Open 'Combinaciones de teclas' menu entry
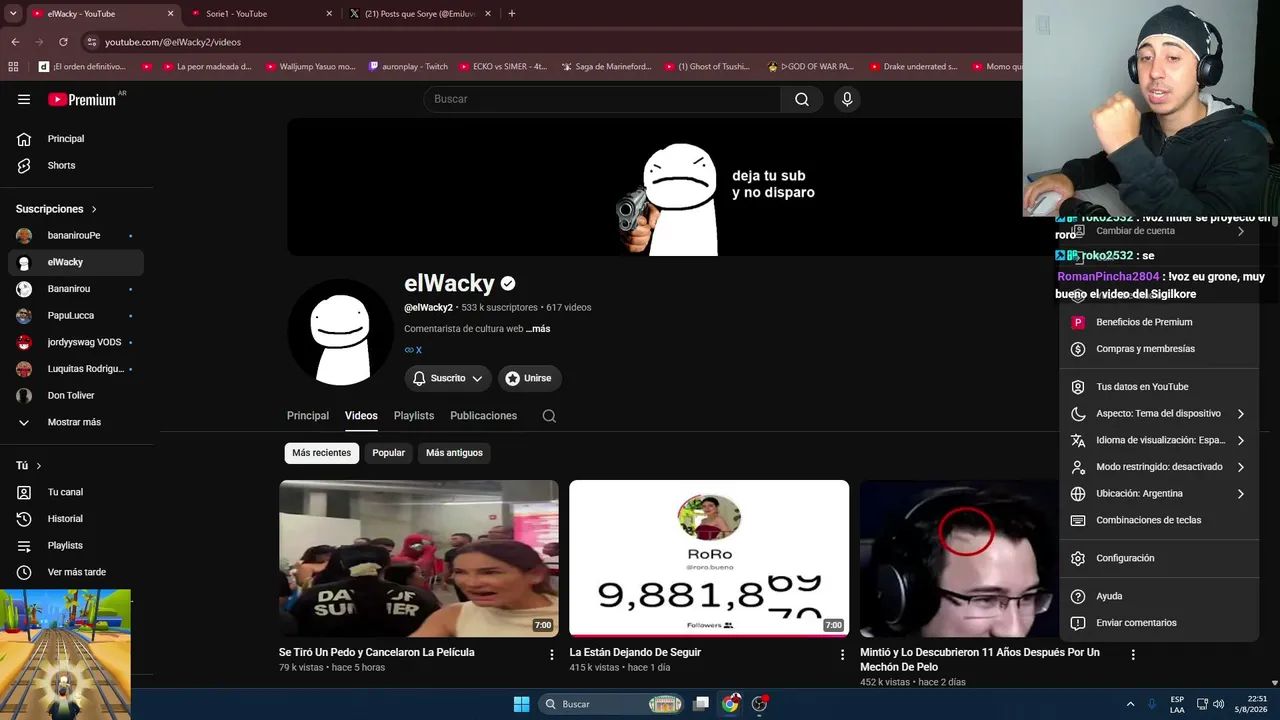The image size is (1280, 720). (1160, 520)
